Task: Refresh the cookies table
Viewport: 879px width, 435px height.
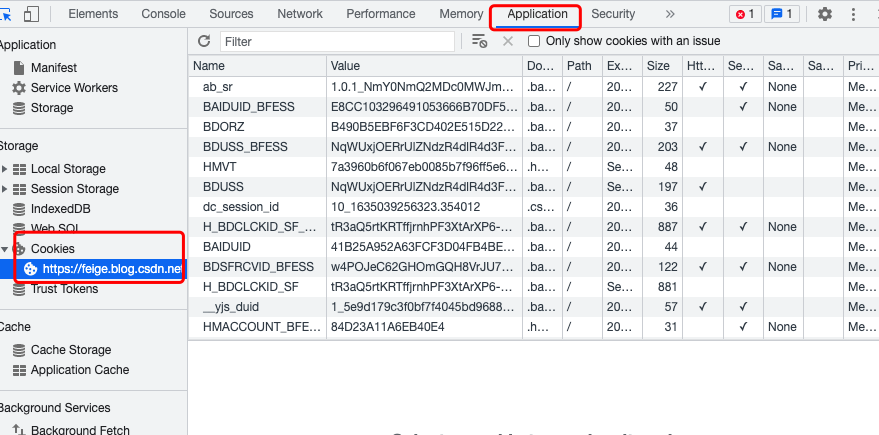Action: pyautogui.click(x=204, y=41)
